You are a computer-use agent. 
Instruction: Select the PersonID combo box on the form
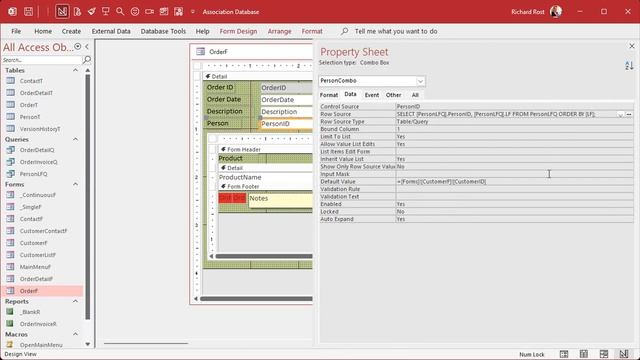tap(286, 124)
